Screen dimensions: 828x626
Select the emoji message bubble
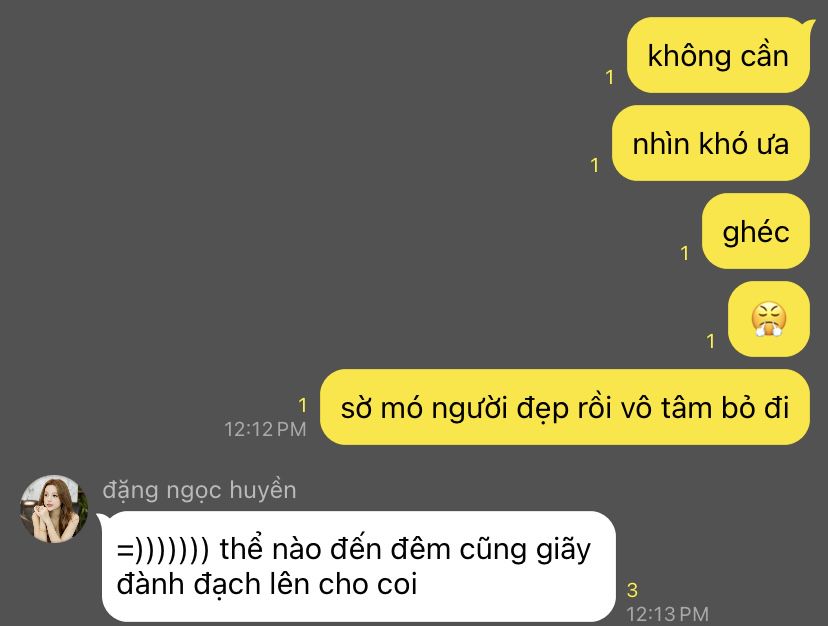(769, 319)
